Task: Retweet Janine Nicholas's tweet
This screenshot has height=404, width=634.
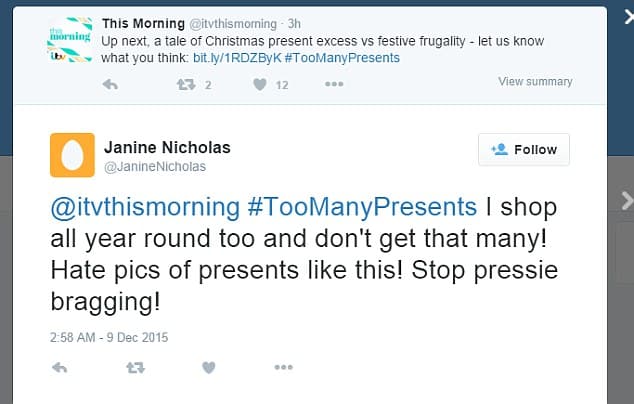Action: click(135, 368)
